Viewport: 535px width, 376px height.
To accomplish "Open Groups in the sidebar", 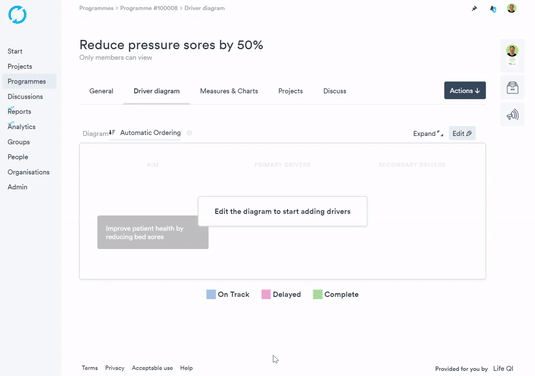I will [x=18, y=142].
